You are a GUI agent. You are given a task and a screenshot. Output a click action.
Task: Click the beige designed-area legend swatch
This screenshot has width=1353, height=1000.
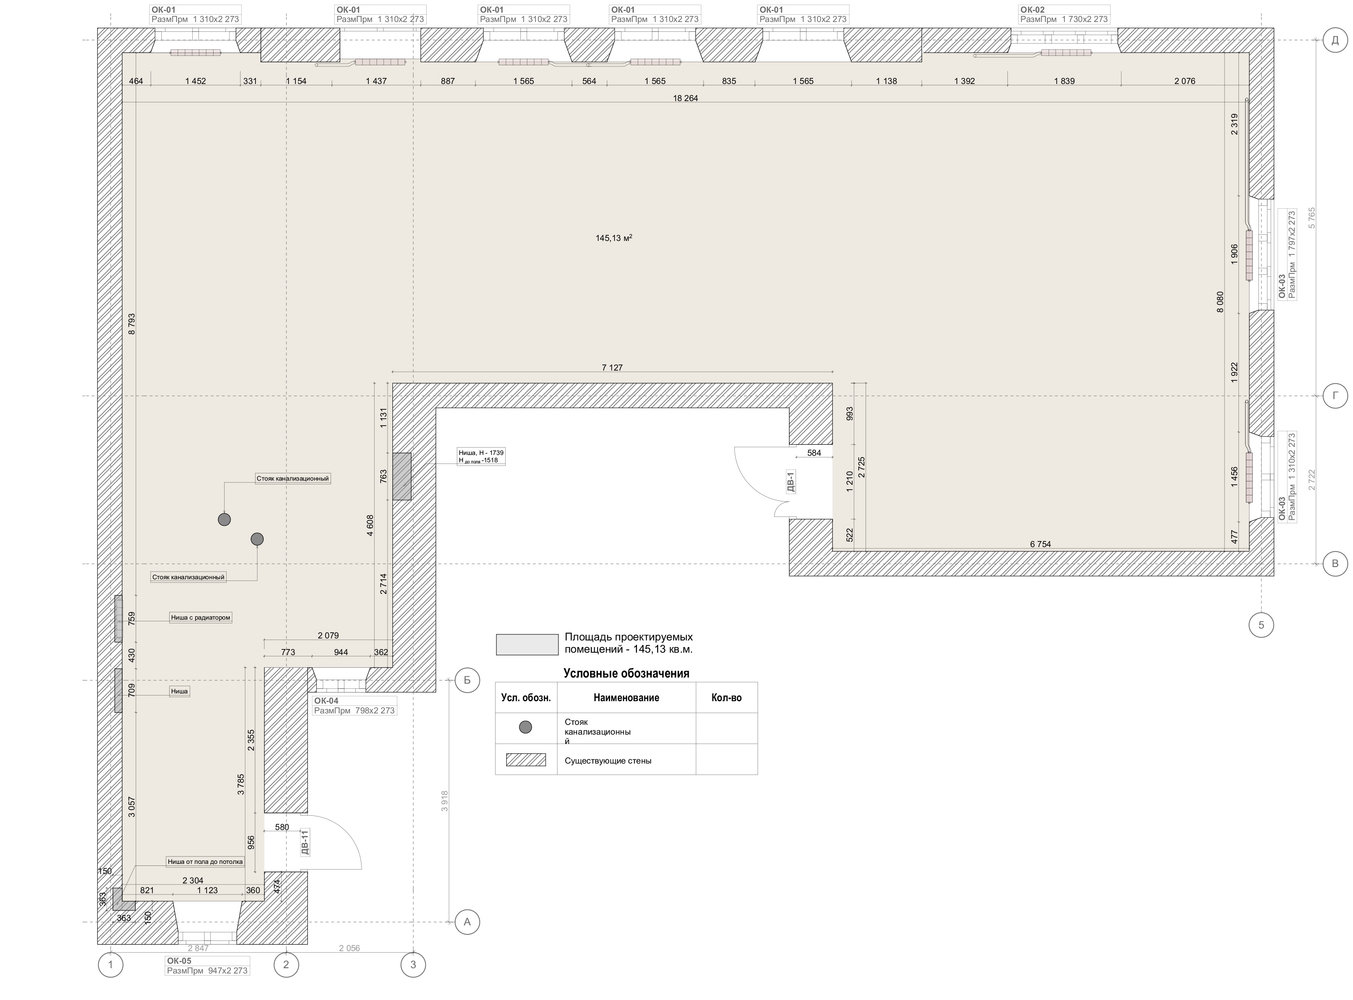click(526, 644)
